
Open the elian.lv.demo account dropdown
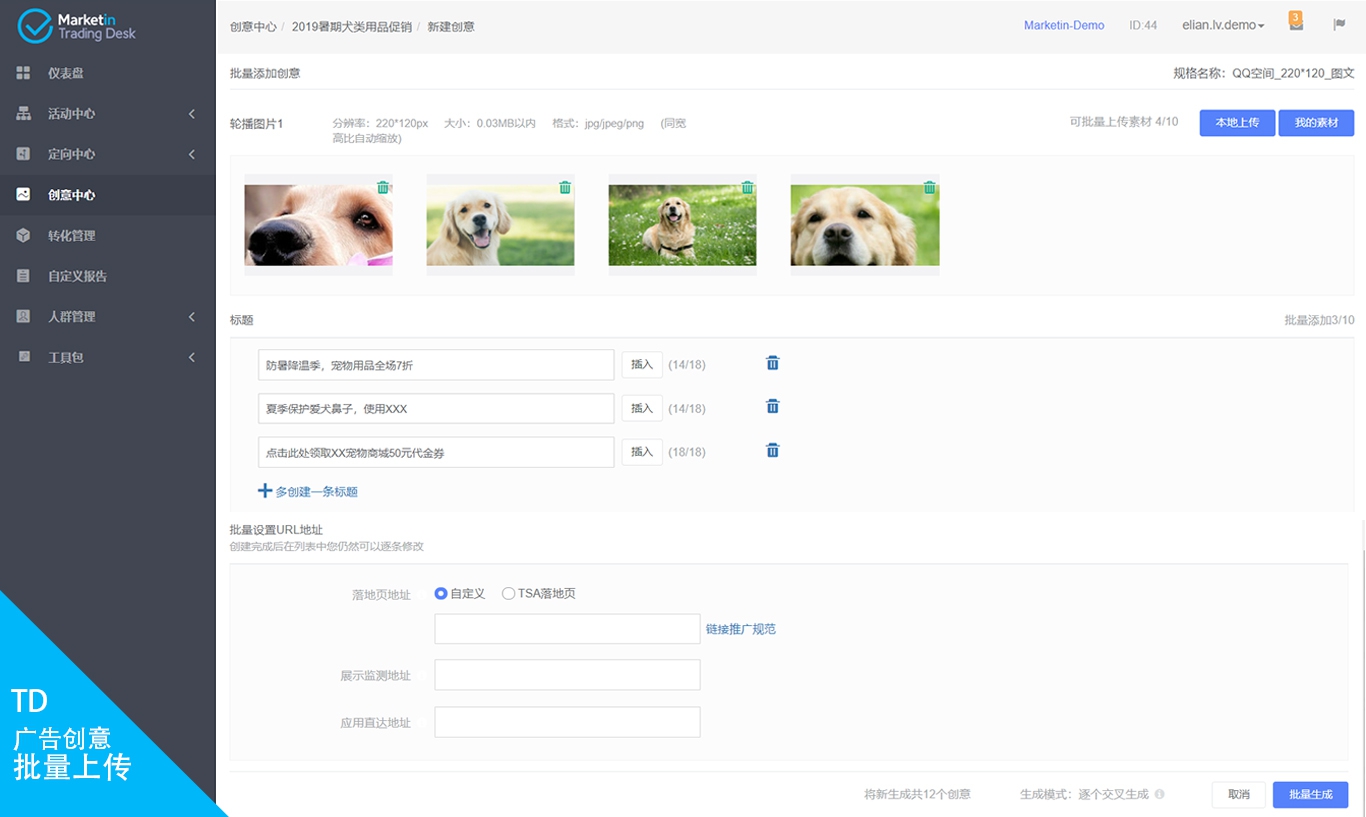tap(1222, 25)
